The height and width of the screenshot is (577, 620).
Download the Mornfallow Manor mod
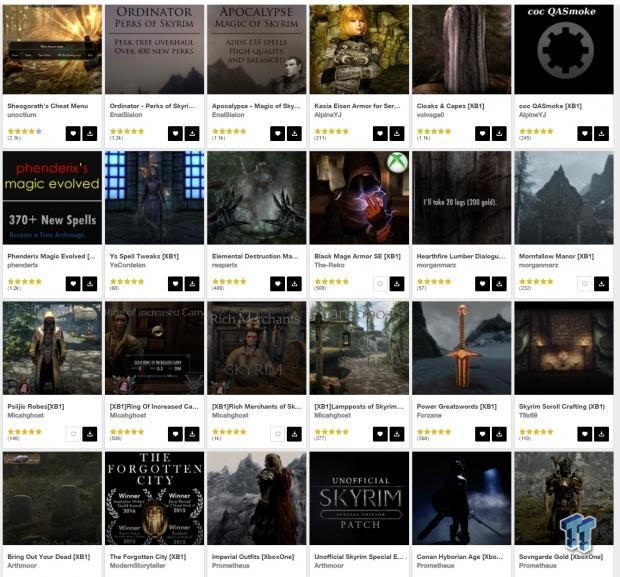[601, 284]
